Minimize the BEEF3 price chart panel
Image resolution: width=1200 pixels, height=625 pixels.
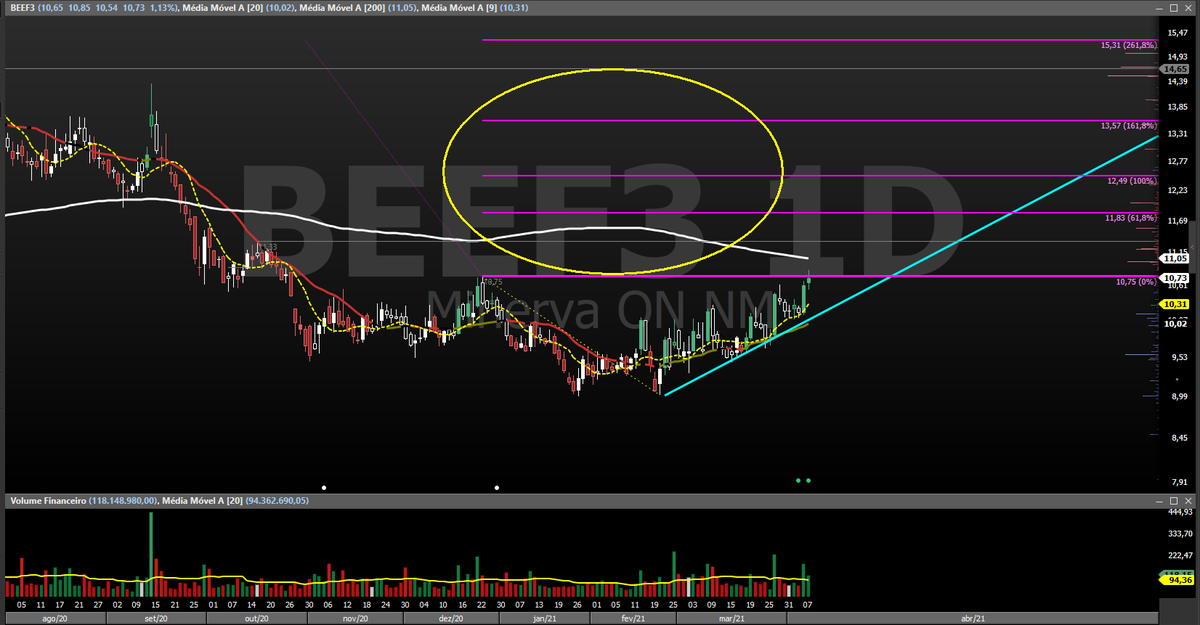coord(1159,8)
